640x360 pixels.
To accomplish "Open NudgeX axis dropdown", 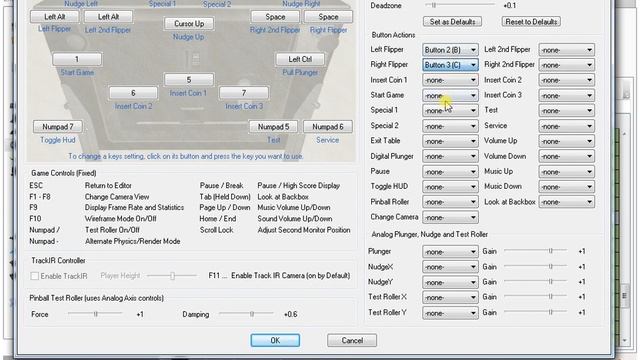I will [450, 267].
